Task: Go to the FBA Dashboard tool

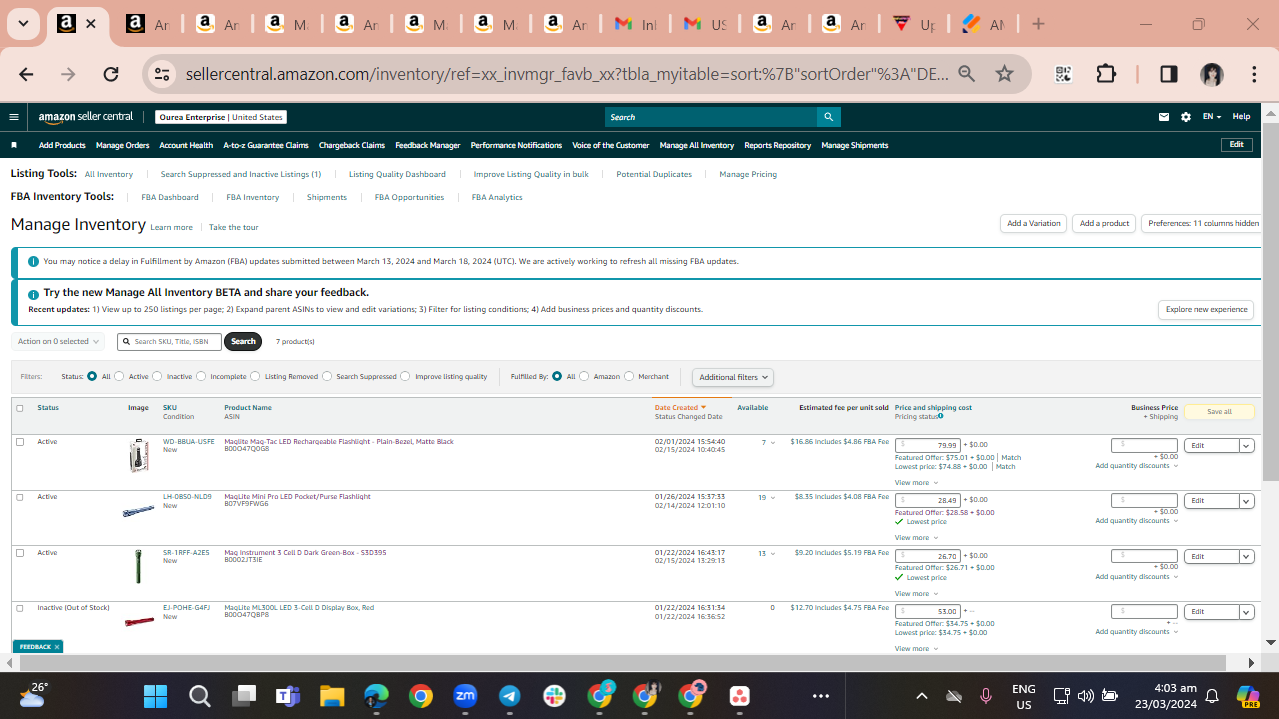Action: point(170,197)
